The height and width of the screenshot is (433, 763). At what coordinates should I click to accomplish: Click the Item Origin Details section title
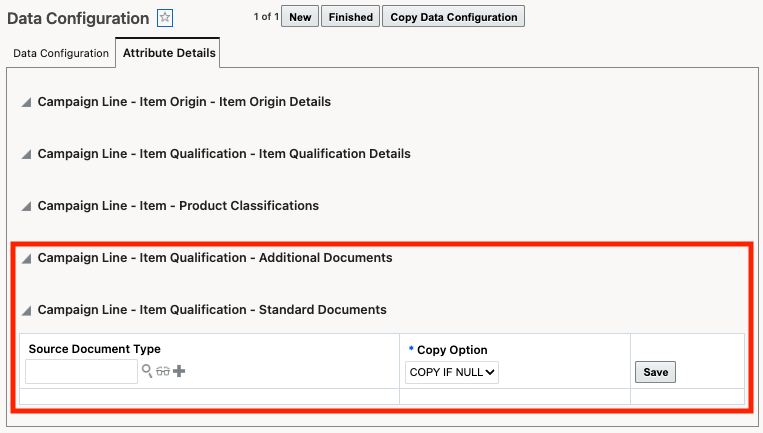[184, 102]
